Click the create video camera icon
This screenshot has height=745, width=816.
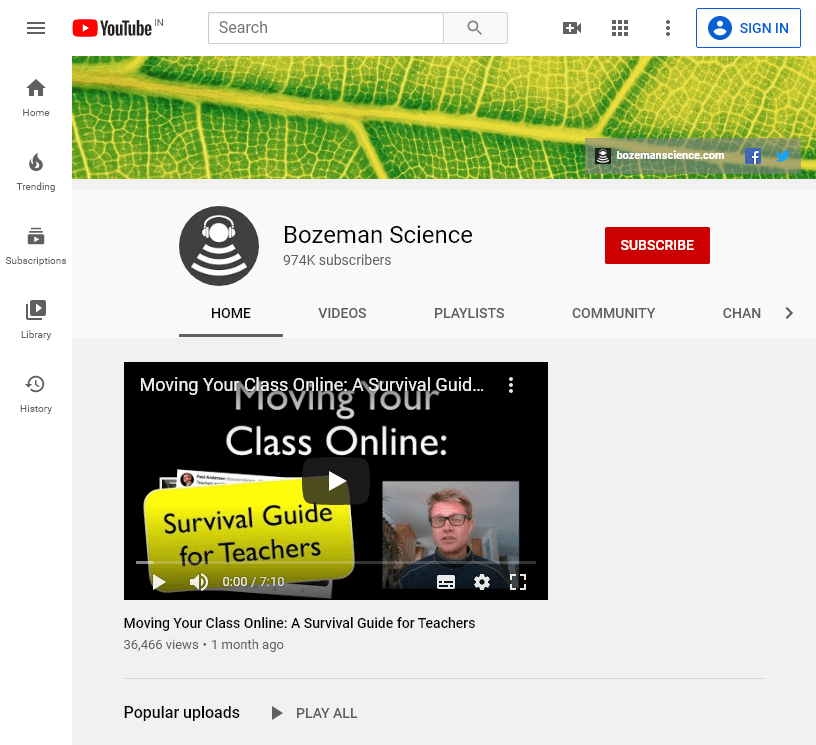[572, 28]
